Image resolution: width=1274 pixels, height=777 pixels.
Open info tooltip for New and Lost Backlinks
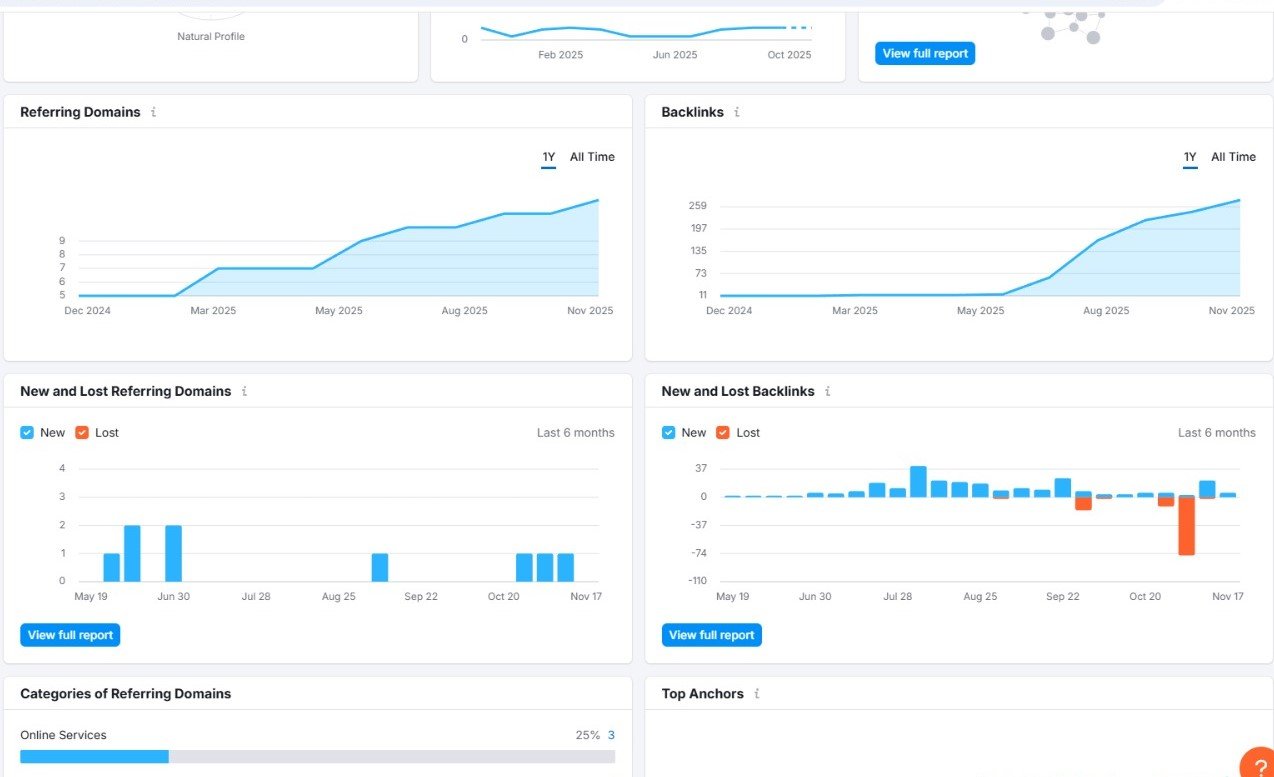coord(827,391)
